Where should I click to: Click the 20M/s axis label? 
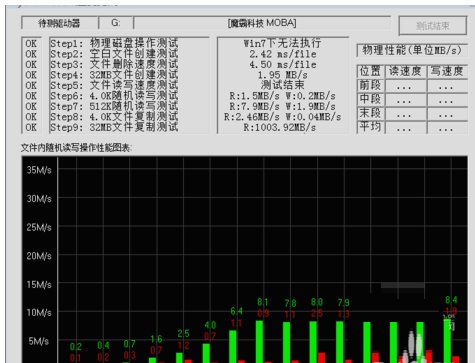[x=39, y=256]
